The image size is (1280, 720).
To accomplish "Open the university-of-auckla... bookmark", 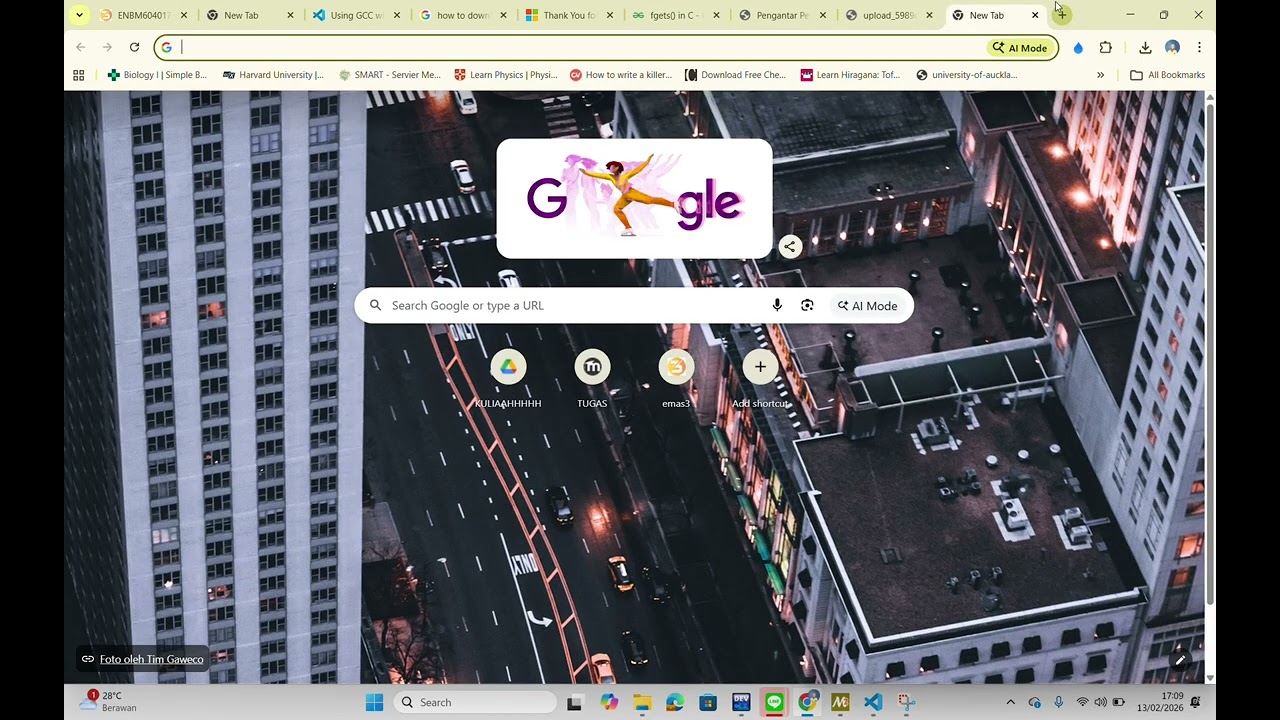I will pyautogui.click(x=967, y=75).
